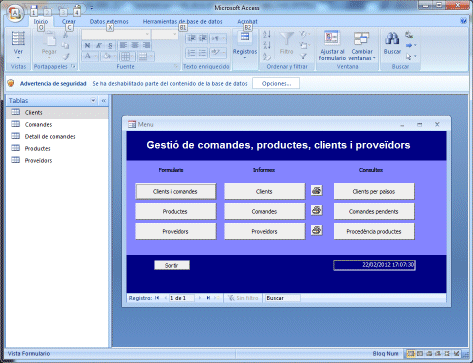Viewport: 473px width, 363px height.
Task: Select the Proveïdors table
Action: [x=57, y=160]
